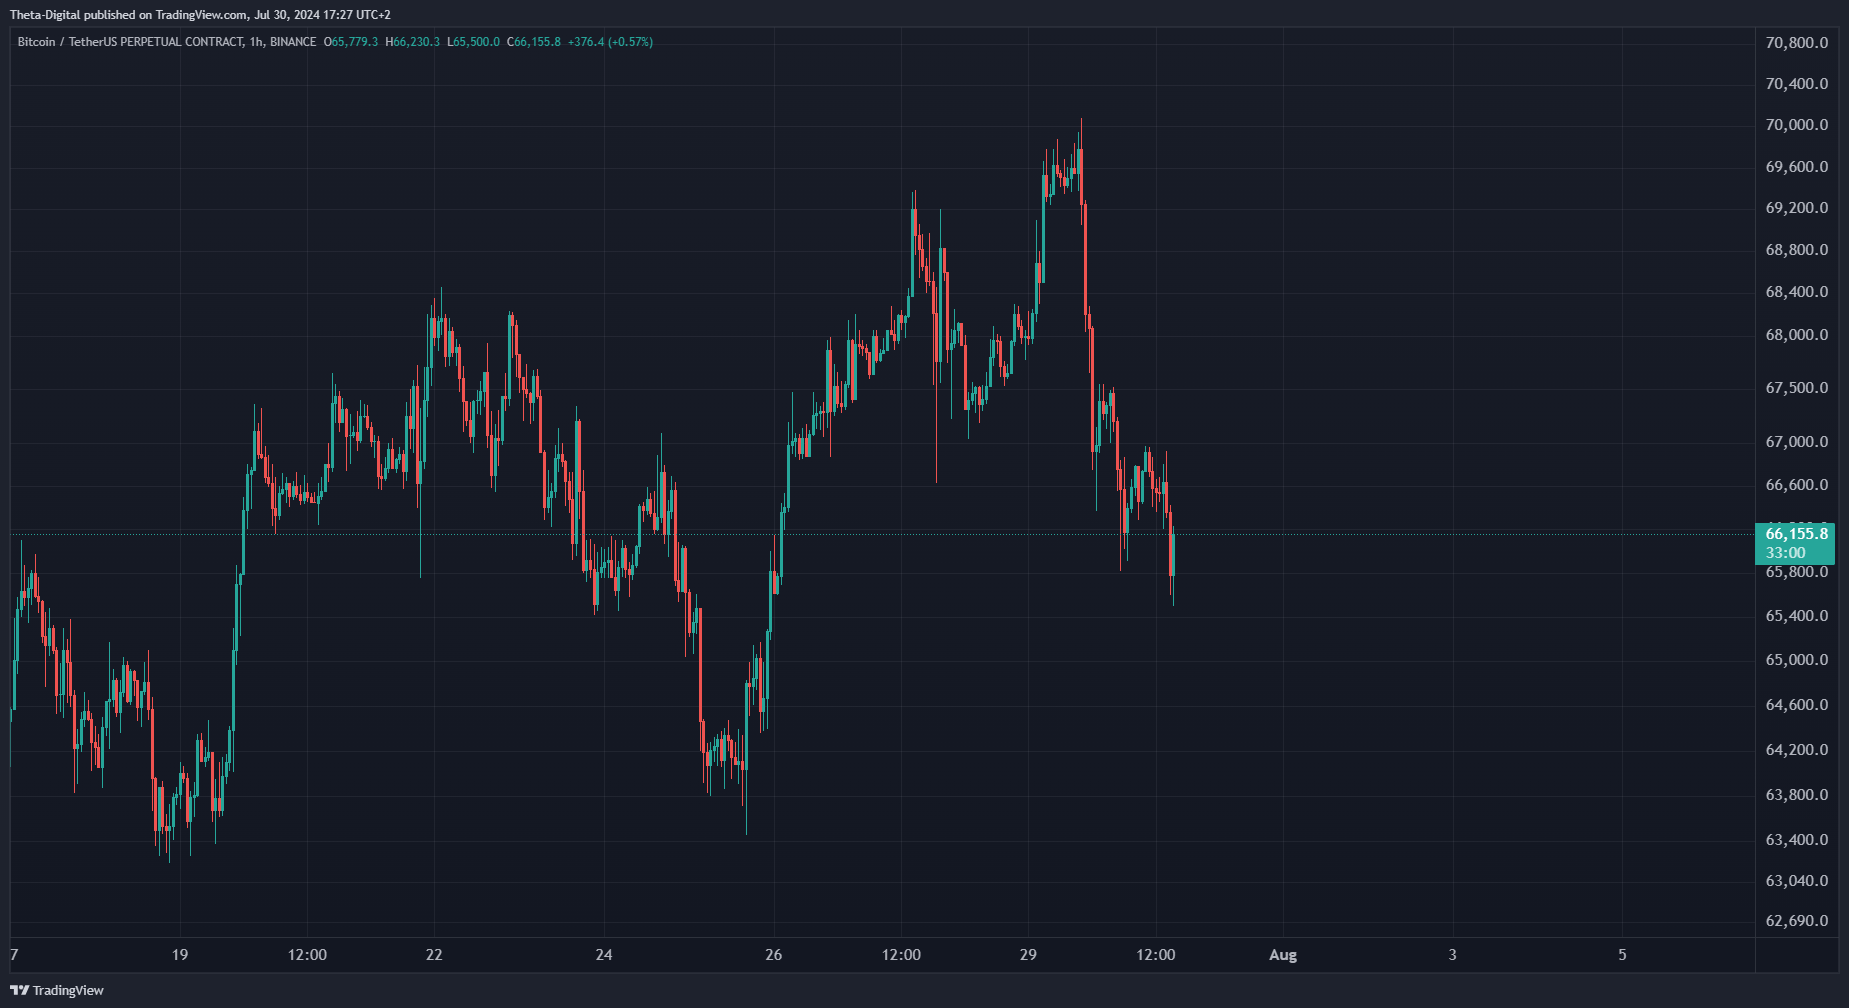1849x1008 pixels.
Task: Click the '3' date label on time axis
Action: [1452, 955]
